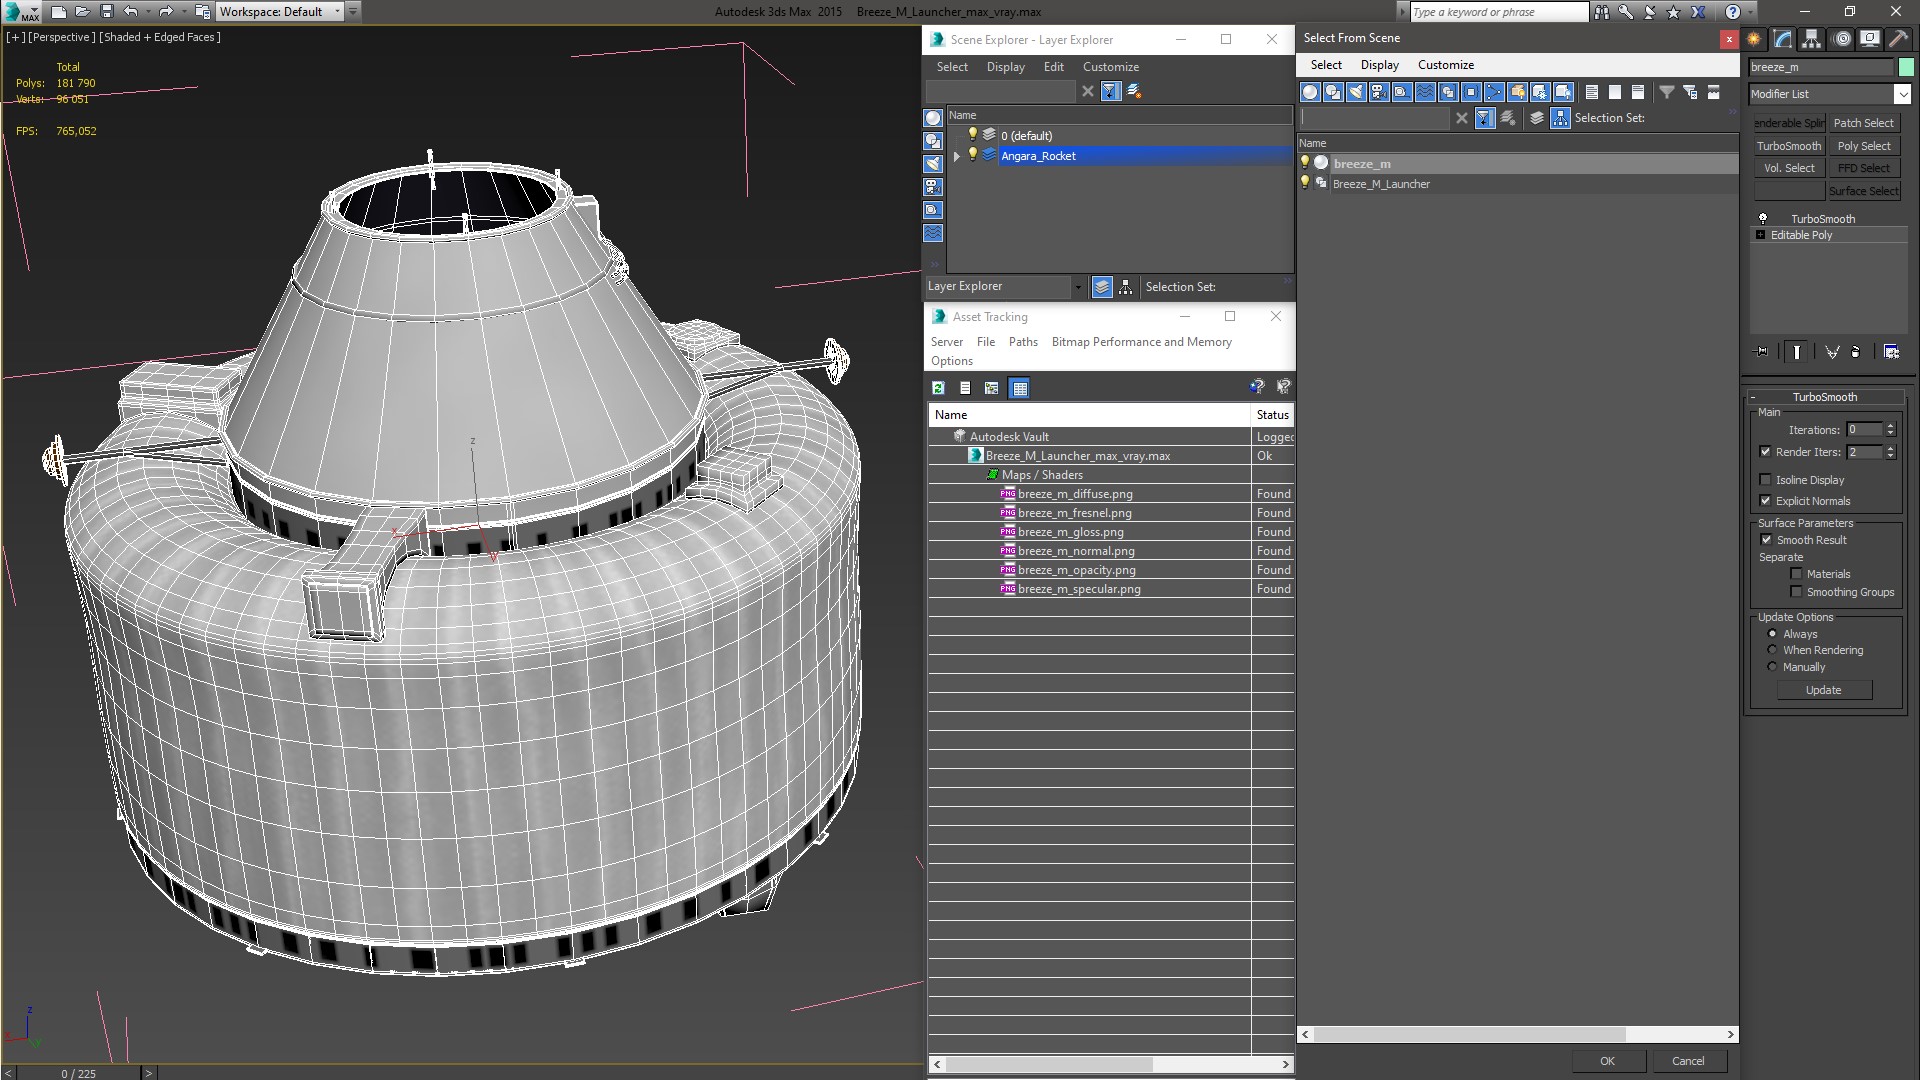The image size is (1920, 1080).
Task: Select Always update option
Action: pyautogui.click(x=1772, y=634)
